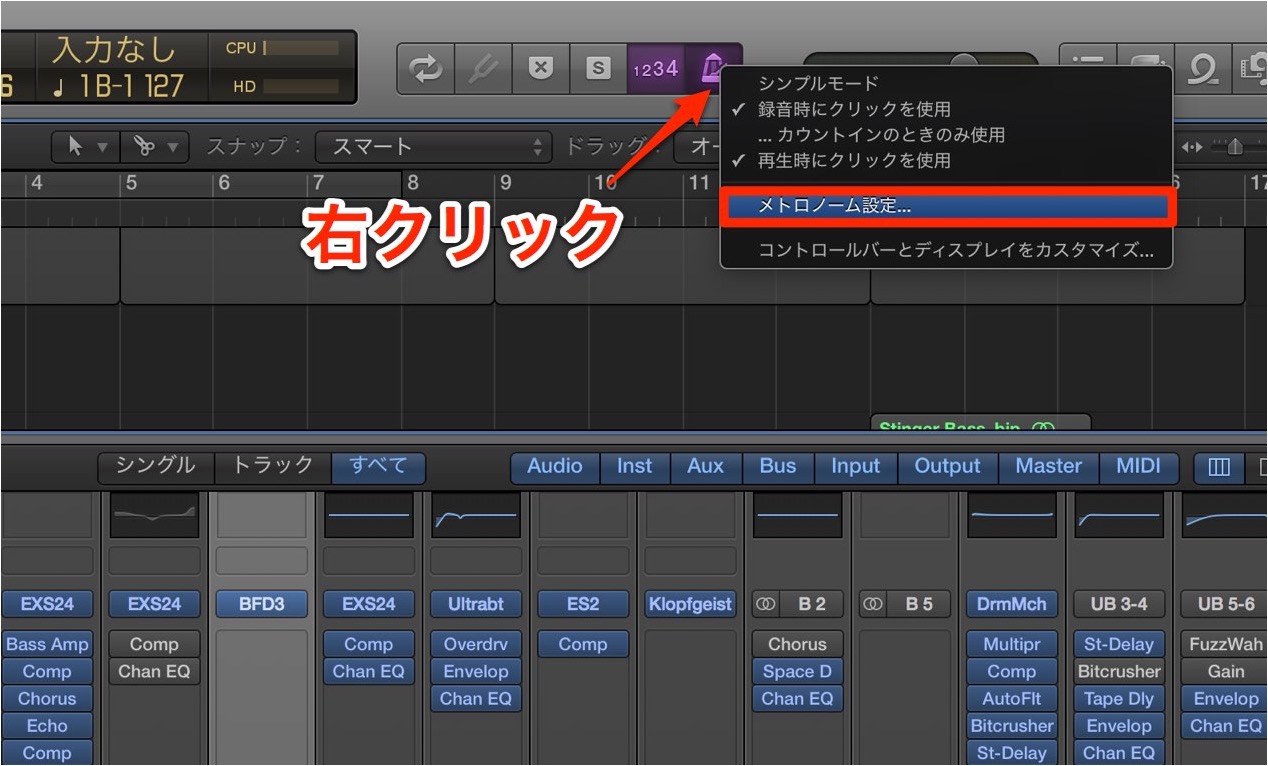Open the Tuner from the control bar
The image size is (1268, 766).
(x=484, y=69)
